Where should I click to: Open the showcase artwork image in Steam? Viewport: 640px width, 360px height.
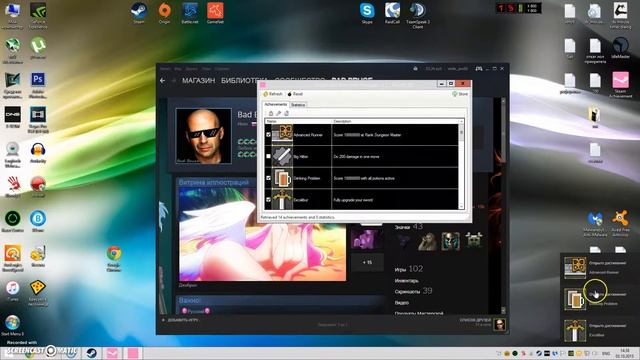(262, 234)
